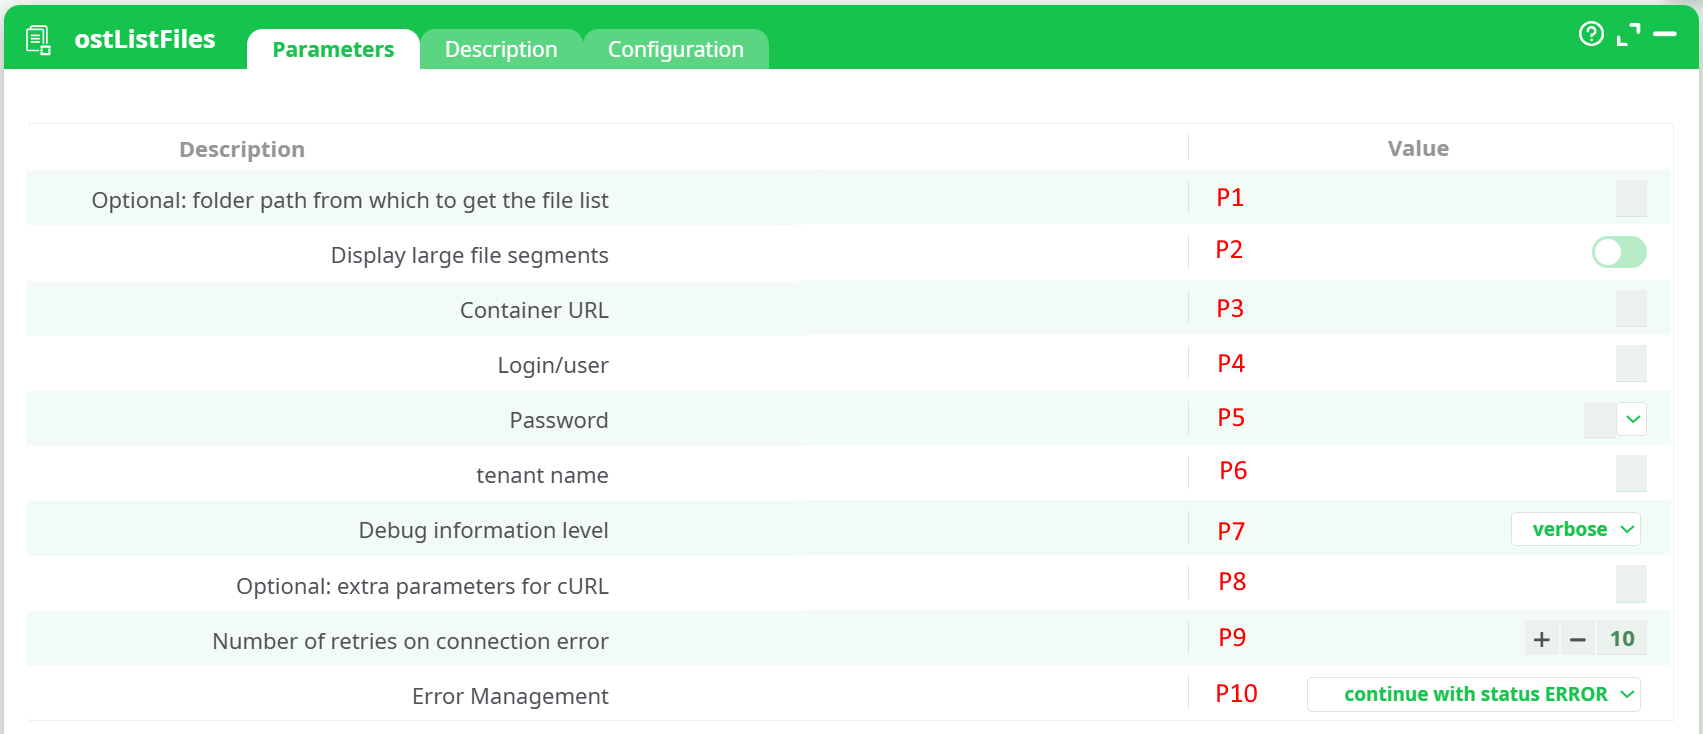Open the Password dropdown chevron

click(1632, 419)
